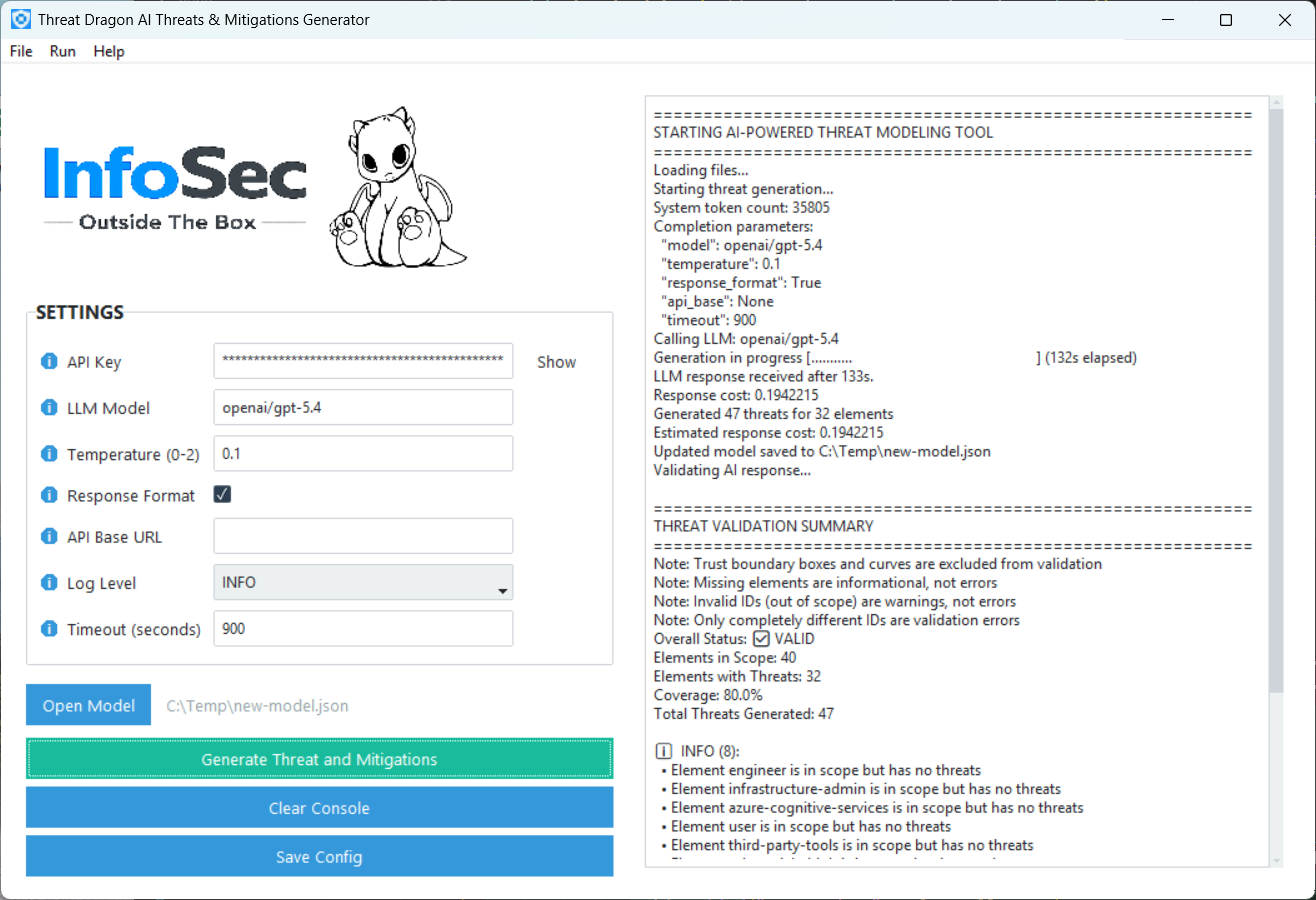Open the File menu

[x=20, y=51]
